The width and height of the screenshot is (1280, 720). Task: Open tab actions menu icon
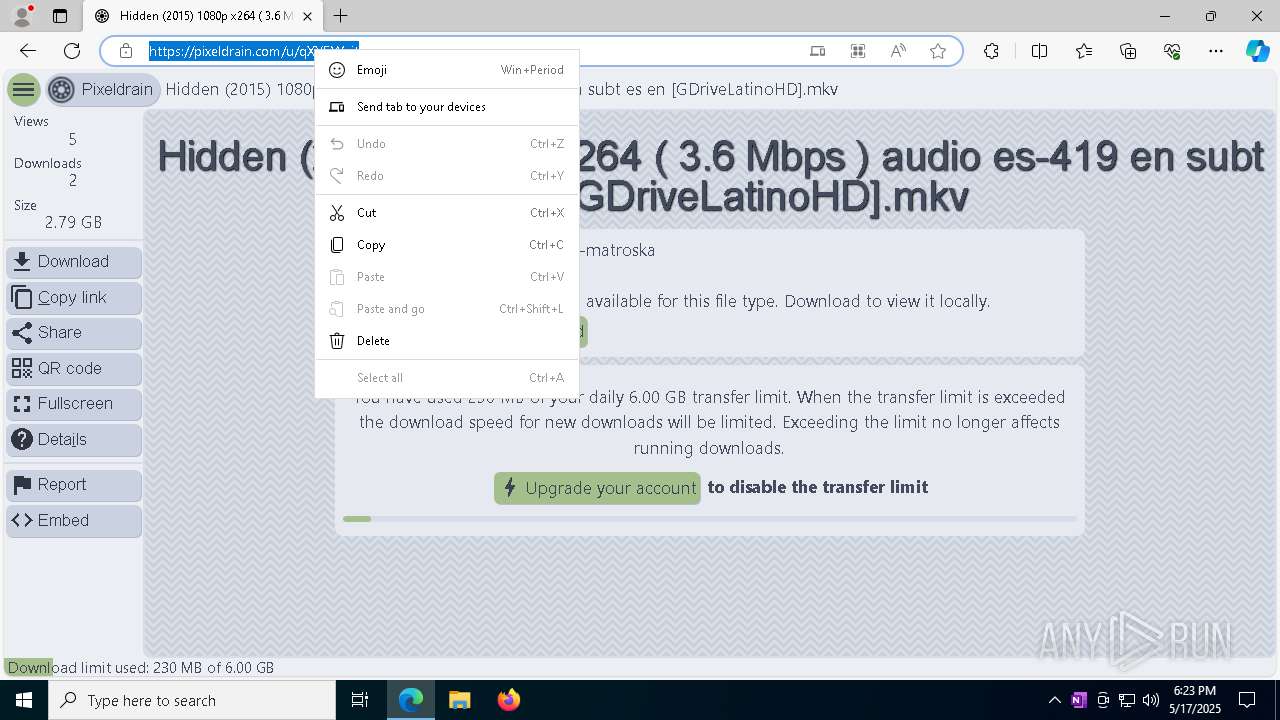(60, 16)
